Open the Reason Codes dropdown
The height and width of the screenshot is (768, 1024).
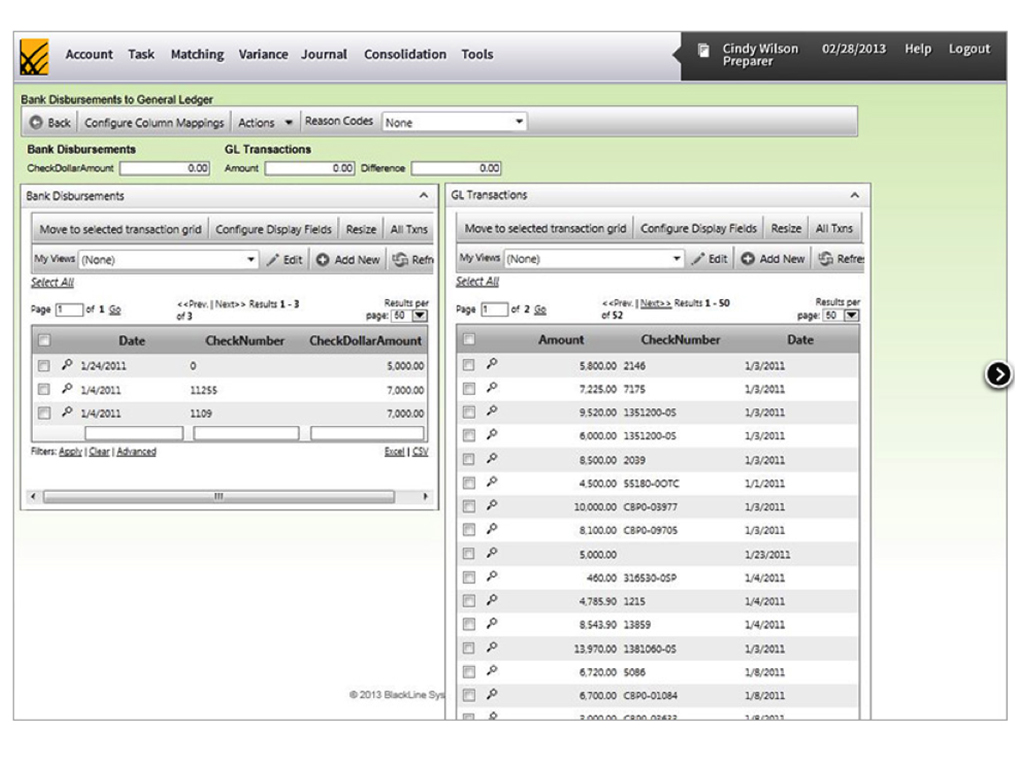(x=454, y=122)
